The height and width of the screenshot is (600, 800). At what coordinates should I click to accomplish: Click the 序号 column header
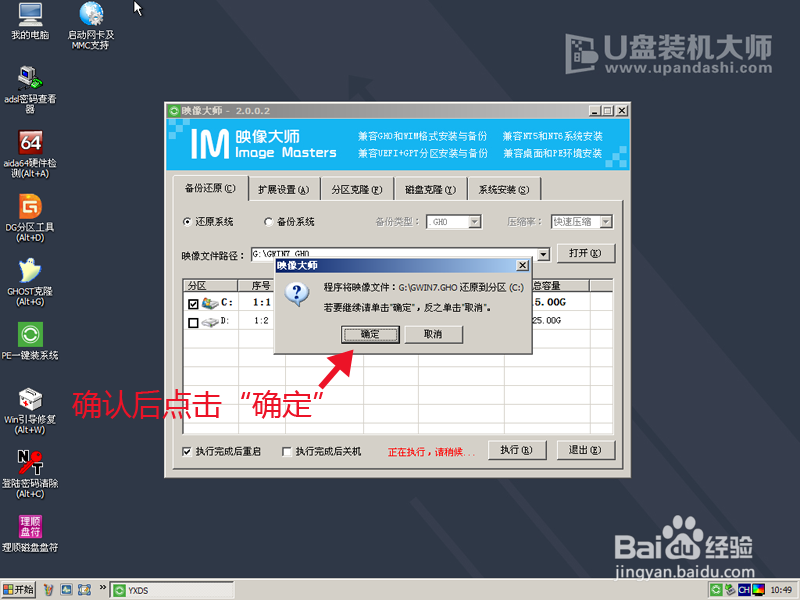(x=261, y=286)
